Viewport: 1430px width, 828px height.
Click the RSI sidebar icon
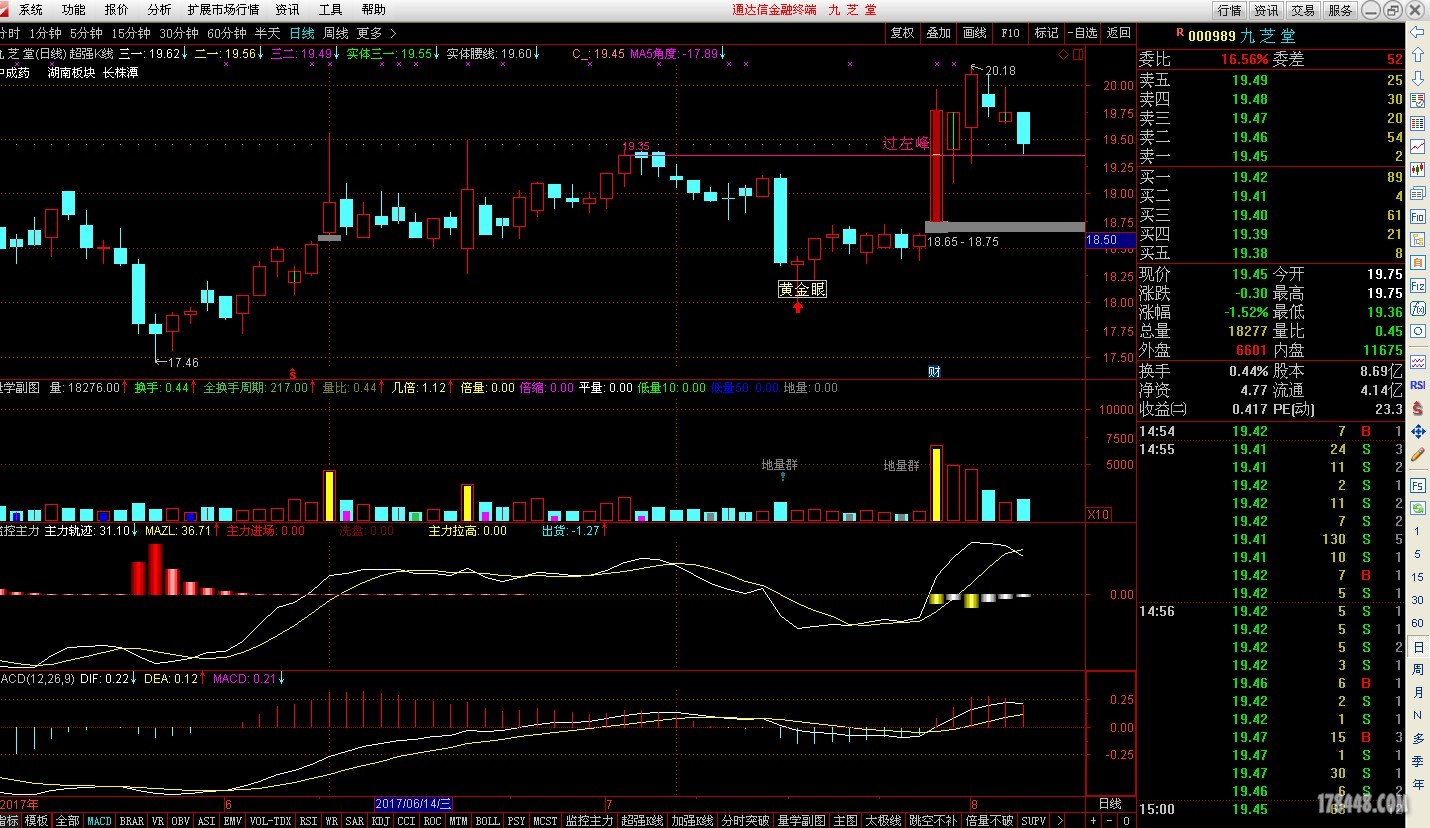[1418, 385]
